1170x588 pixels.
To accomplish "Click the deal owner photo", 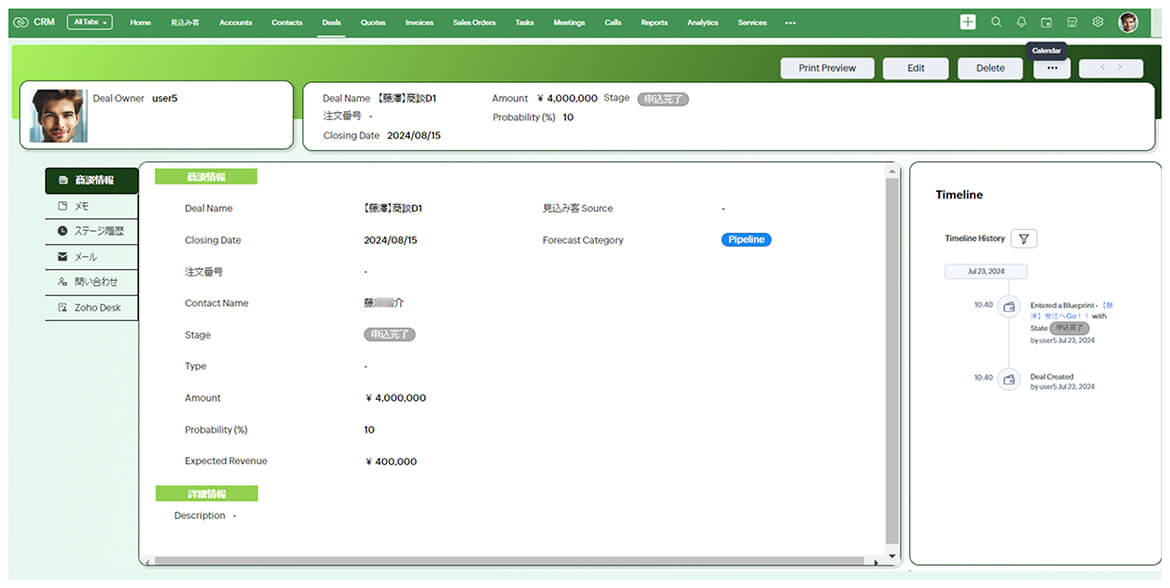I will tap(58, 116).
